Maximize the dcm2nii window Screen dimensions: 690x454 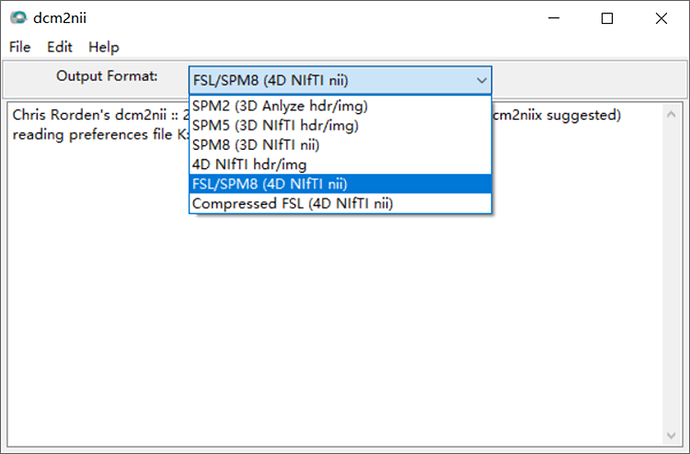click(607, 18)
